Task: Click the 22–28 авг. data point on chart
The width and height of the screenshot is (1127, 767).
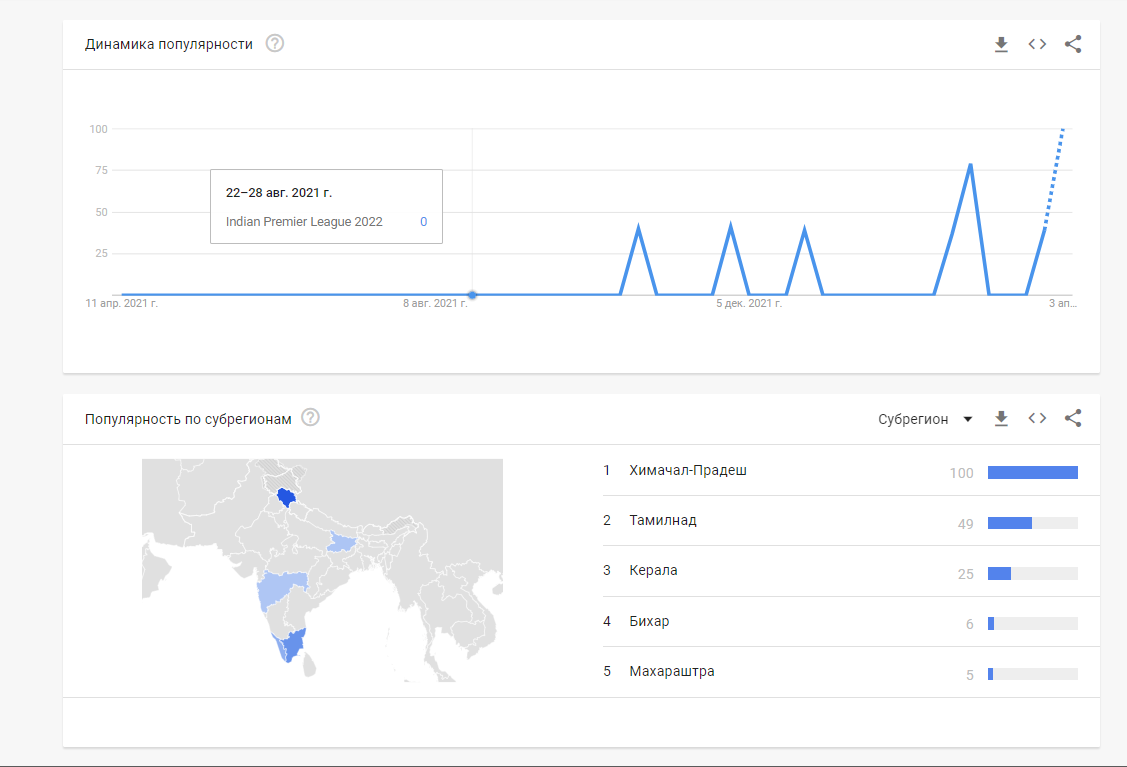Action: pyautogui.click(x=472, y=295)
